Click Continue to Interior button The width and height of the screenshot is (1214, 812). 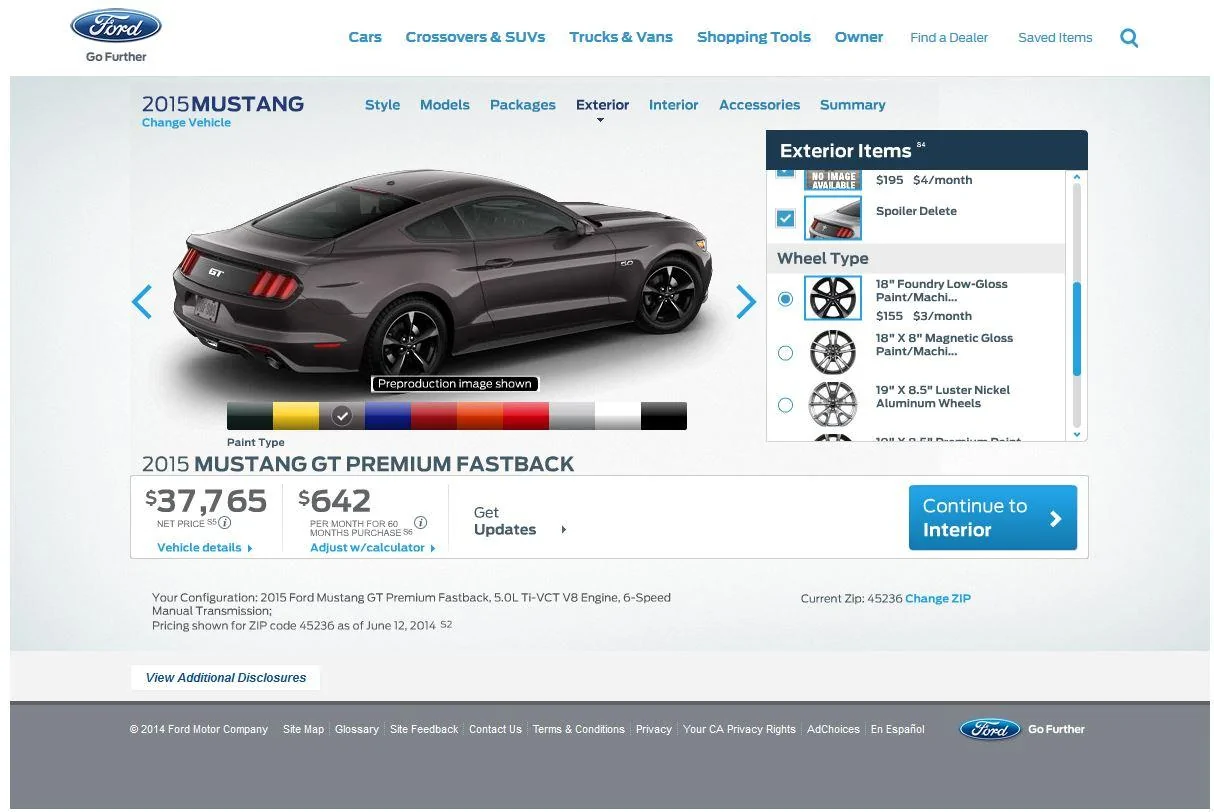click(992, 518)
